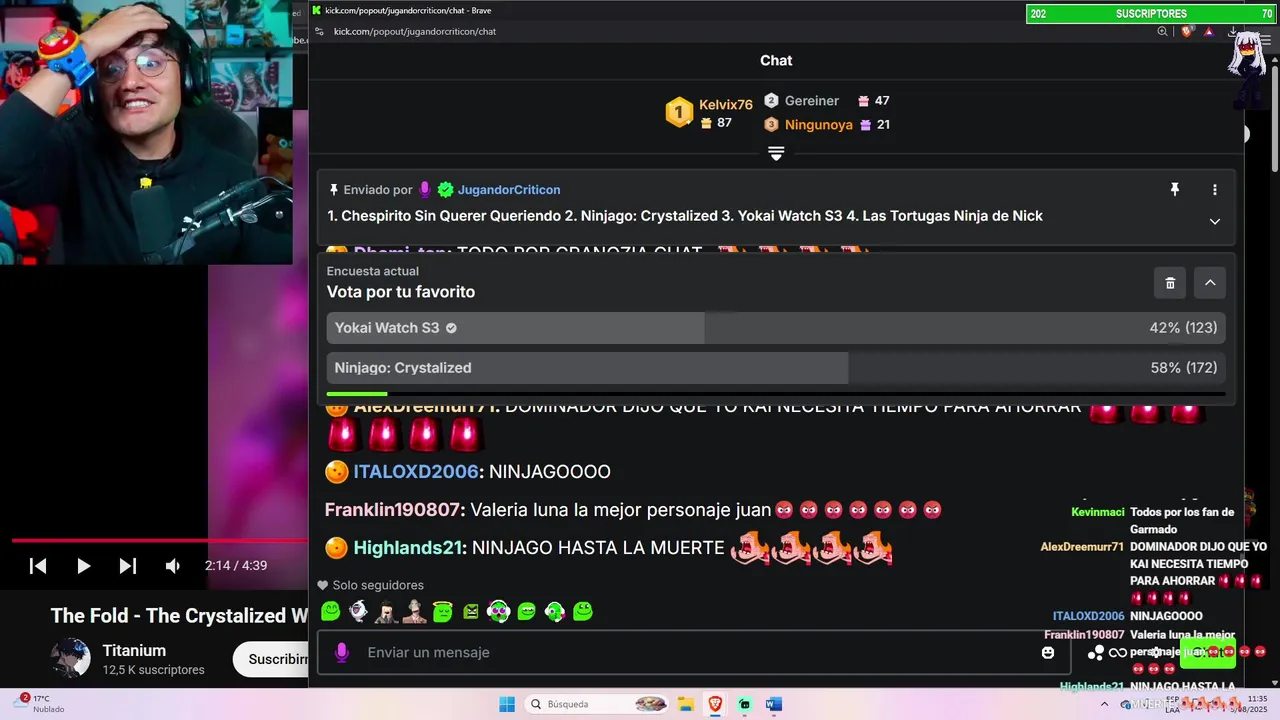This screenshot has height=720, width=1280.
Task: Show hidden system tray icons
Action: (x=1105, y=704)
